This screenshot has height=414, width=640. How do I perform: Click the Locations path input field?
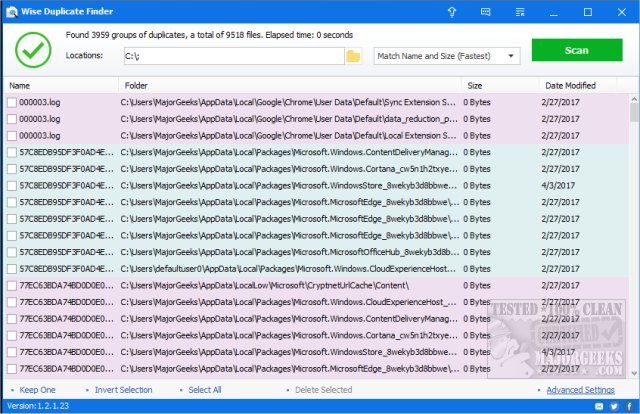pyautogui.click(x=234, y=56)
